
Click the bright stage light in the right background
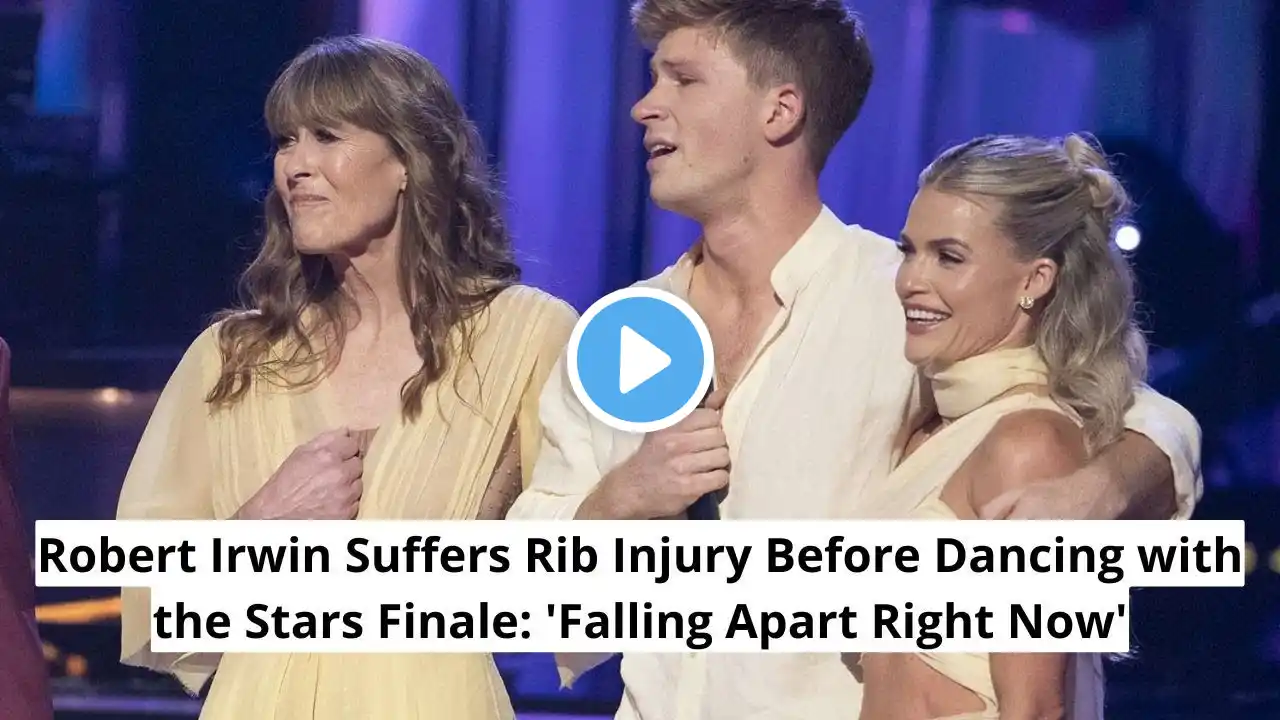coord(1127,238)
